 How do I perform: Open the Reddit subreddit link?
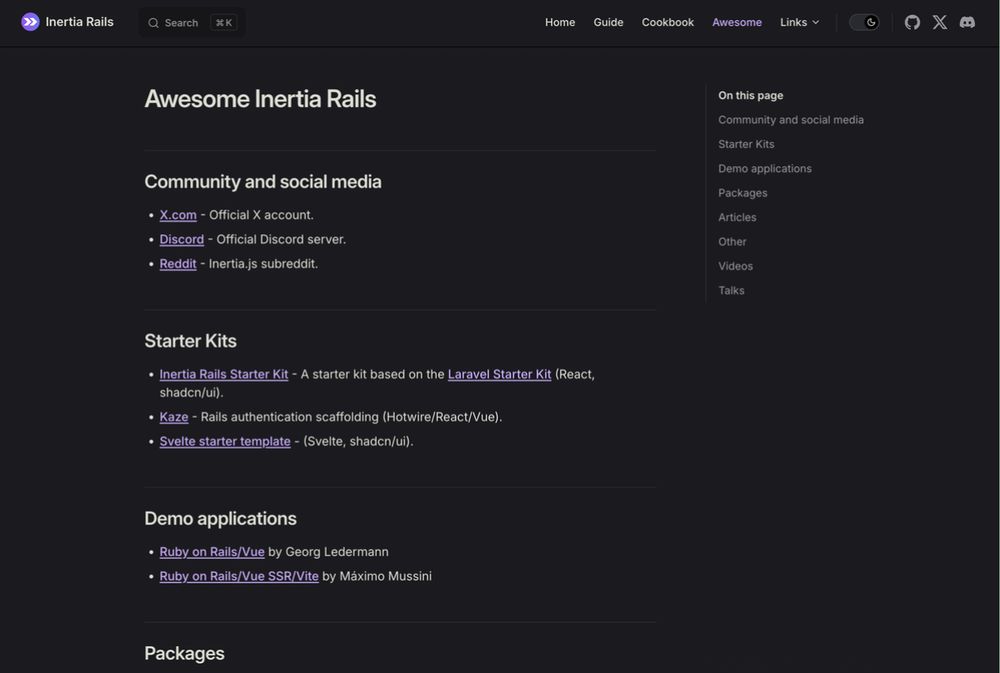178,263
